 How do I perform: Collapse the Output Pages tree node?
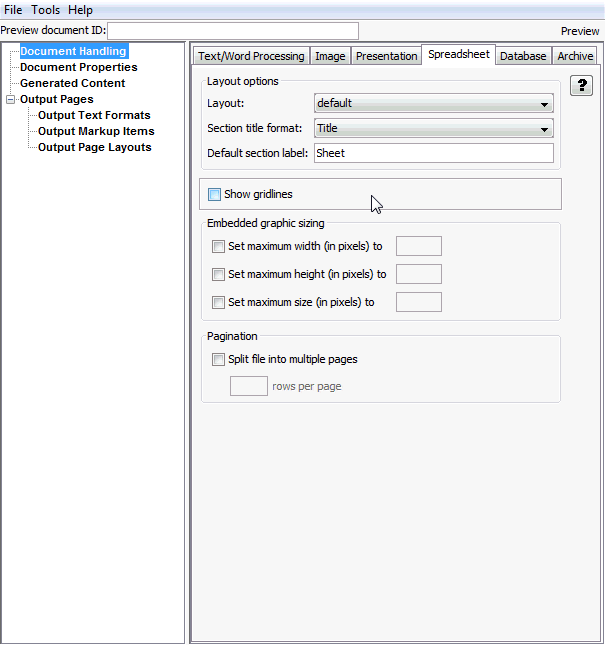[x=11, y=100]
